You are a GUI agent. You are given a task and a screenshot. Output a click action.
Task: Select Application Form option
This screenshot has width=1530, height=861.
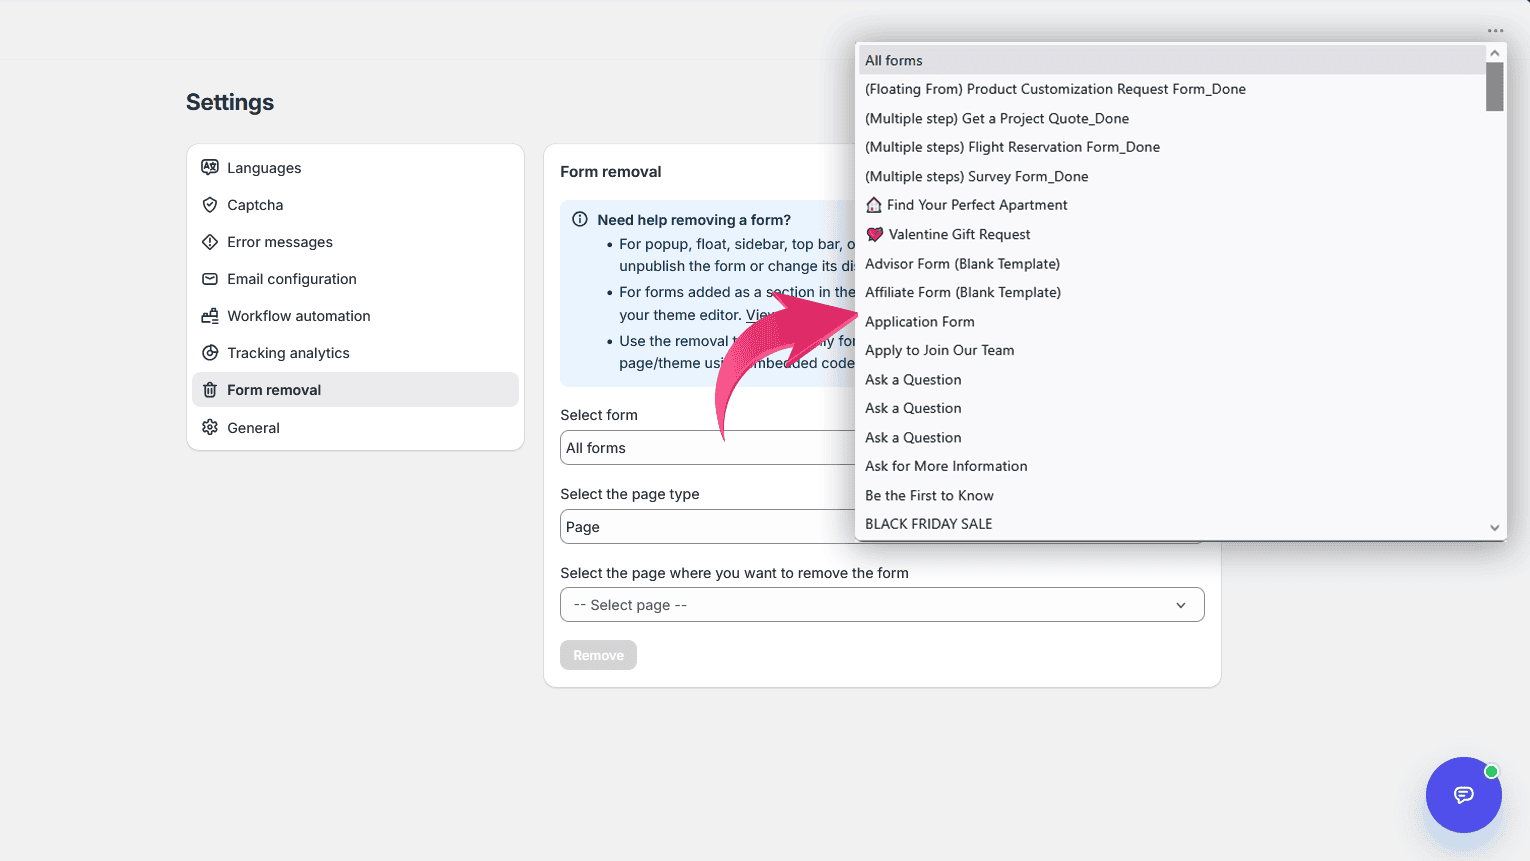point(1171,321)
